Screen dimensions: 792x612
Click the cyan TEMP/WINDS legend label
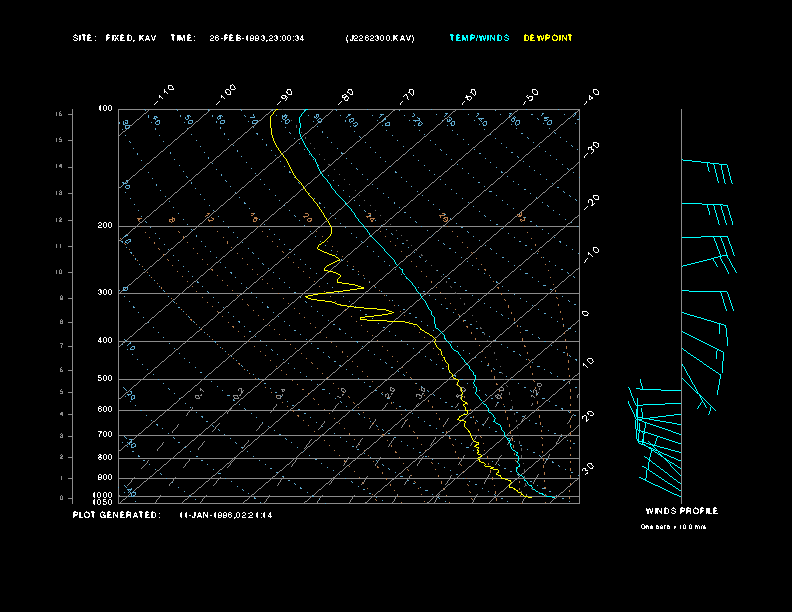pos(479,38)
